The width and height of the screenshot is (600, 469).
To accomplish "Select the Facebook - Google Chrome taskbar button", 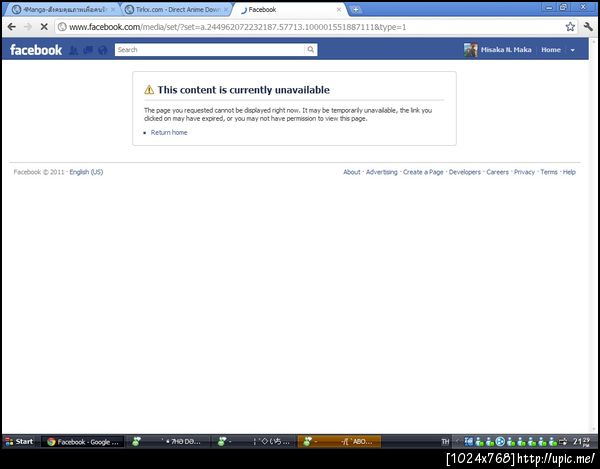I will point(82,442).
